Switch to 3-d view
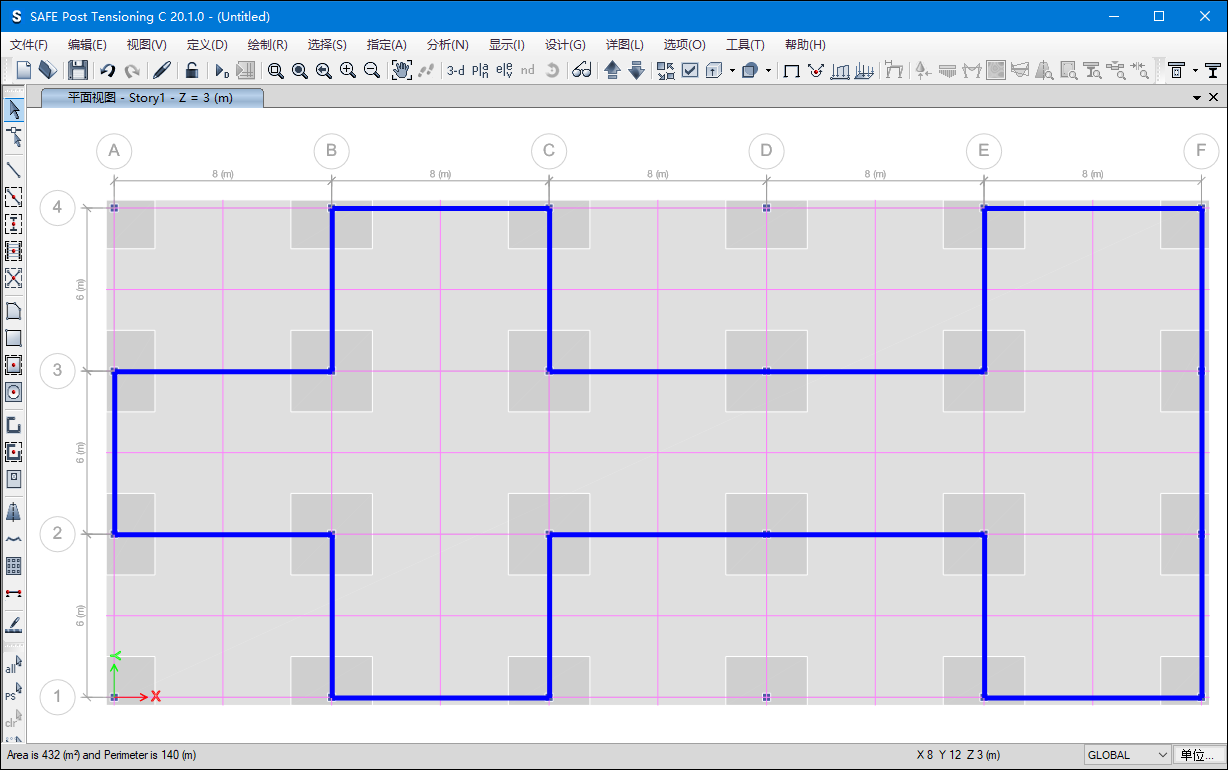 point(456,70)
